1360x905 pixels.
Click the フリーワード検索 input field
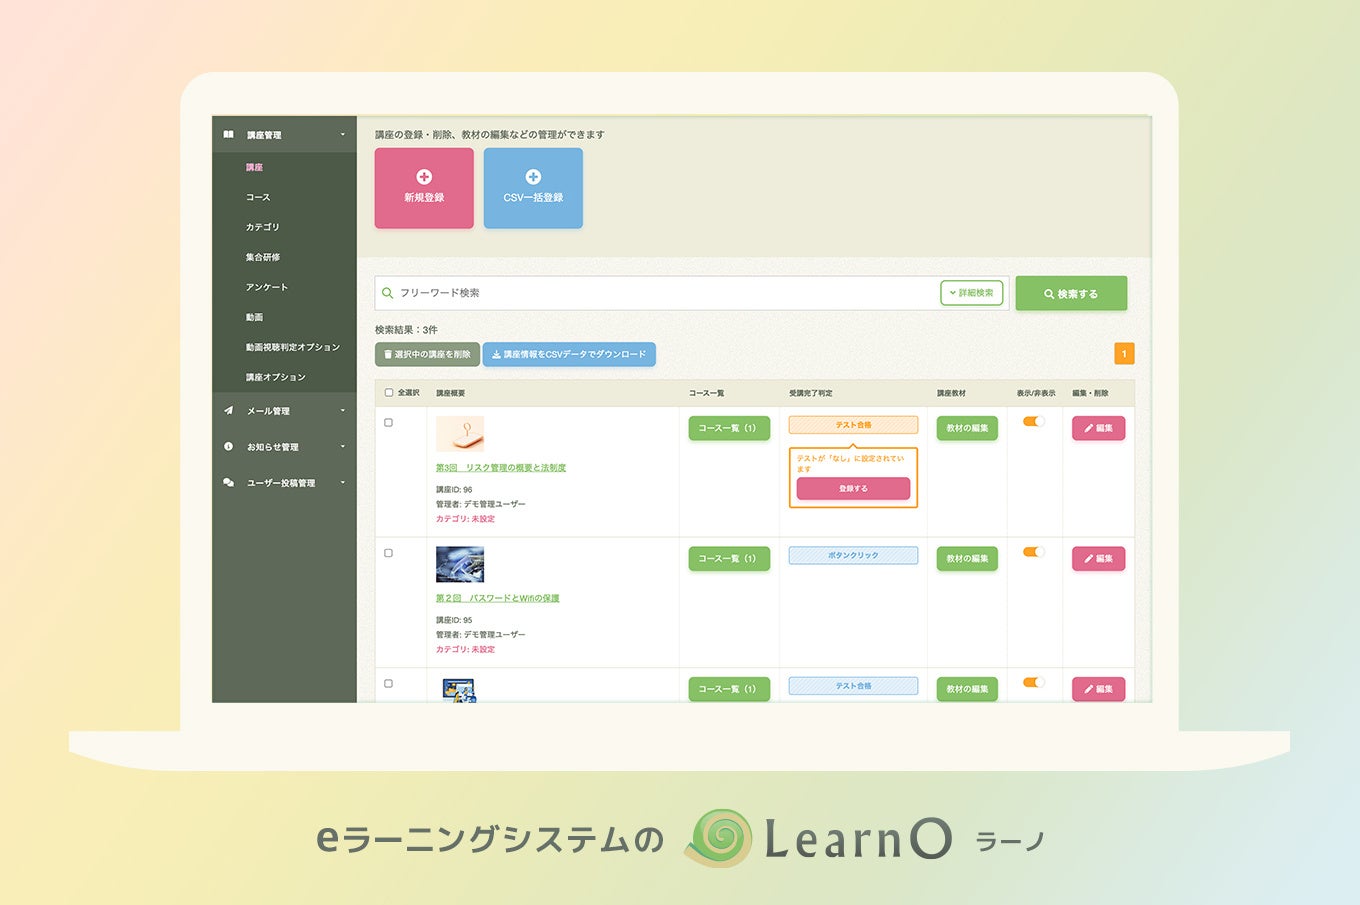657,293
